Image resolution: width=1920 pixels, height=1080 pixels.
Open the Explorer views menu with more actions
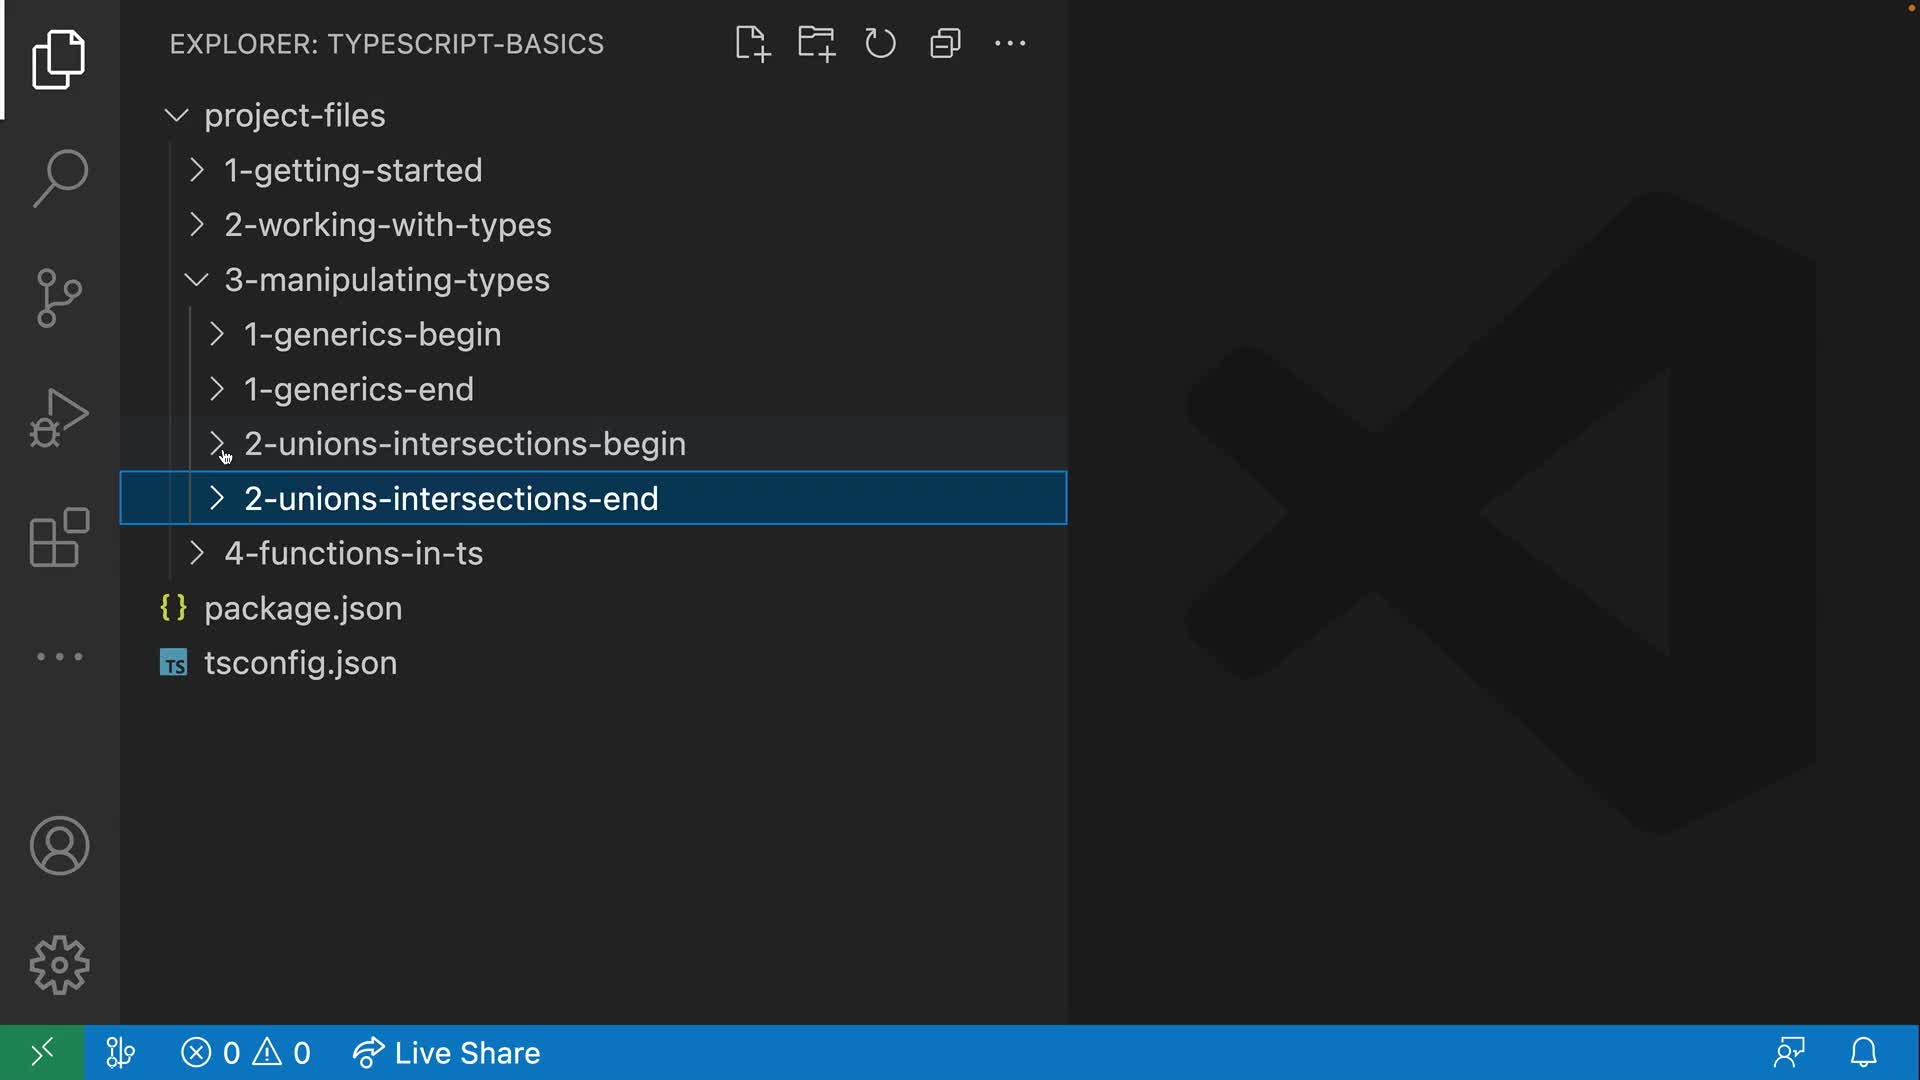click(x=1009, y=43)
